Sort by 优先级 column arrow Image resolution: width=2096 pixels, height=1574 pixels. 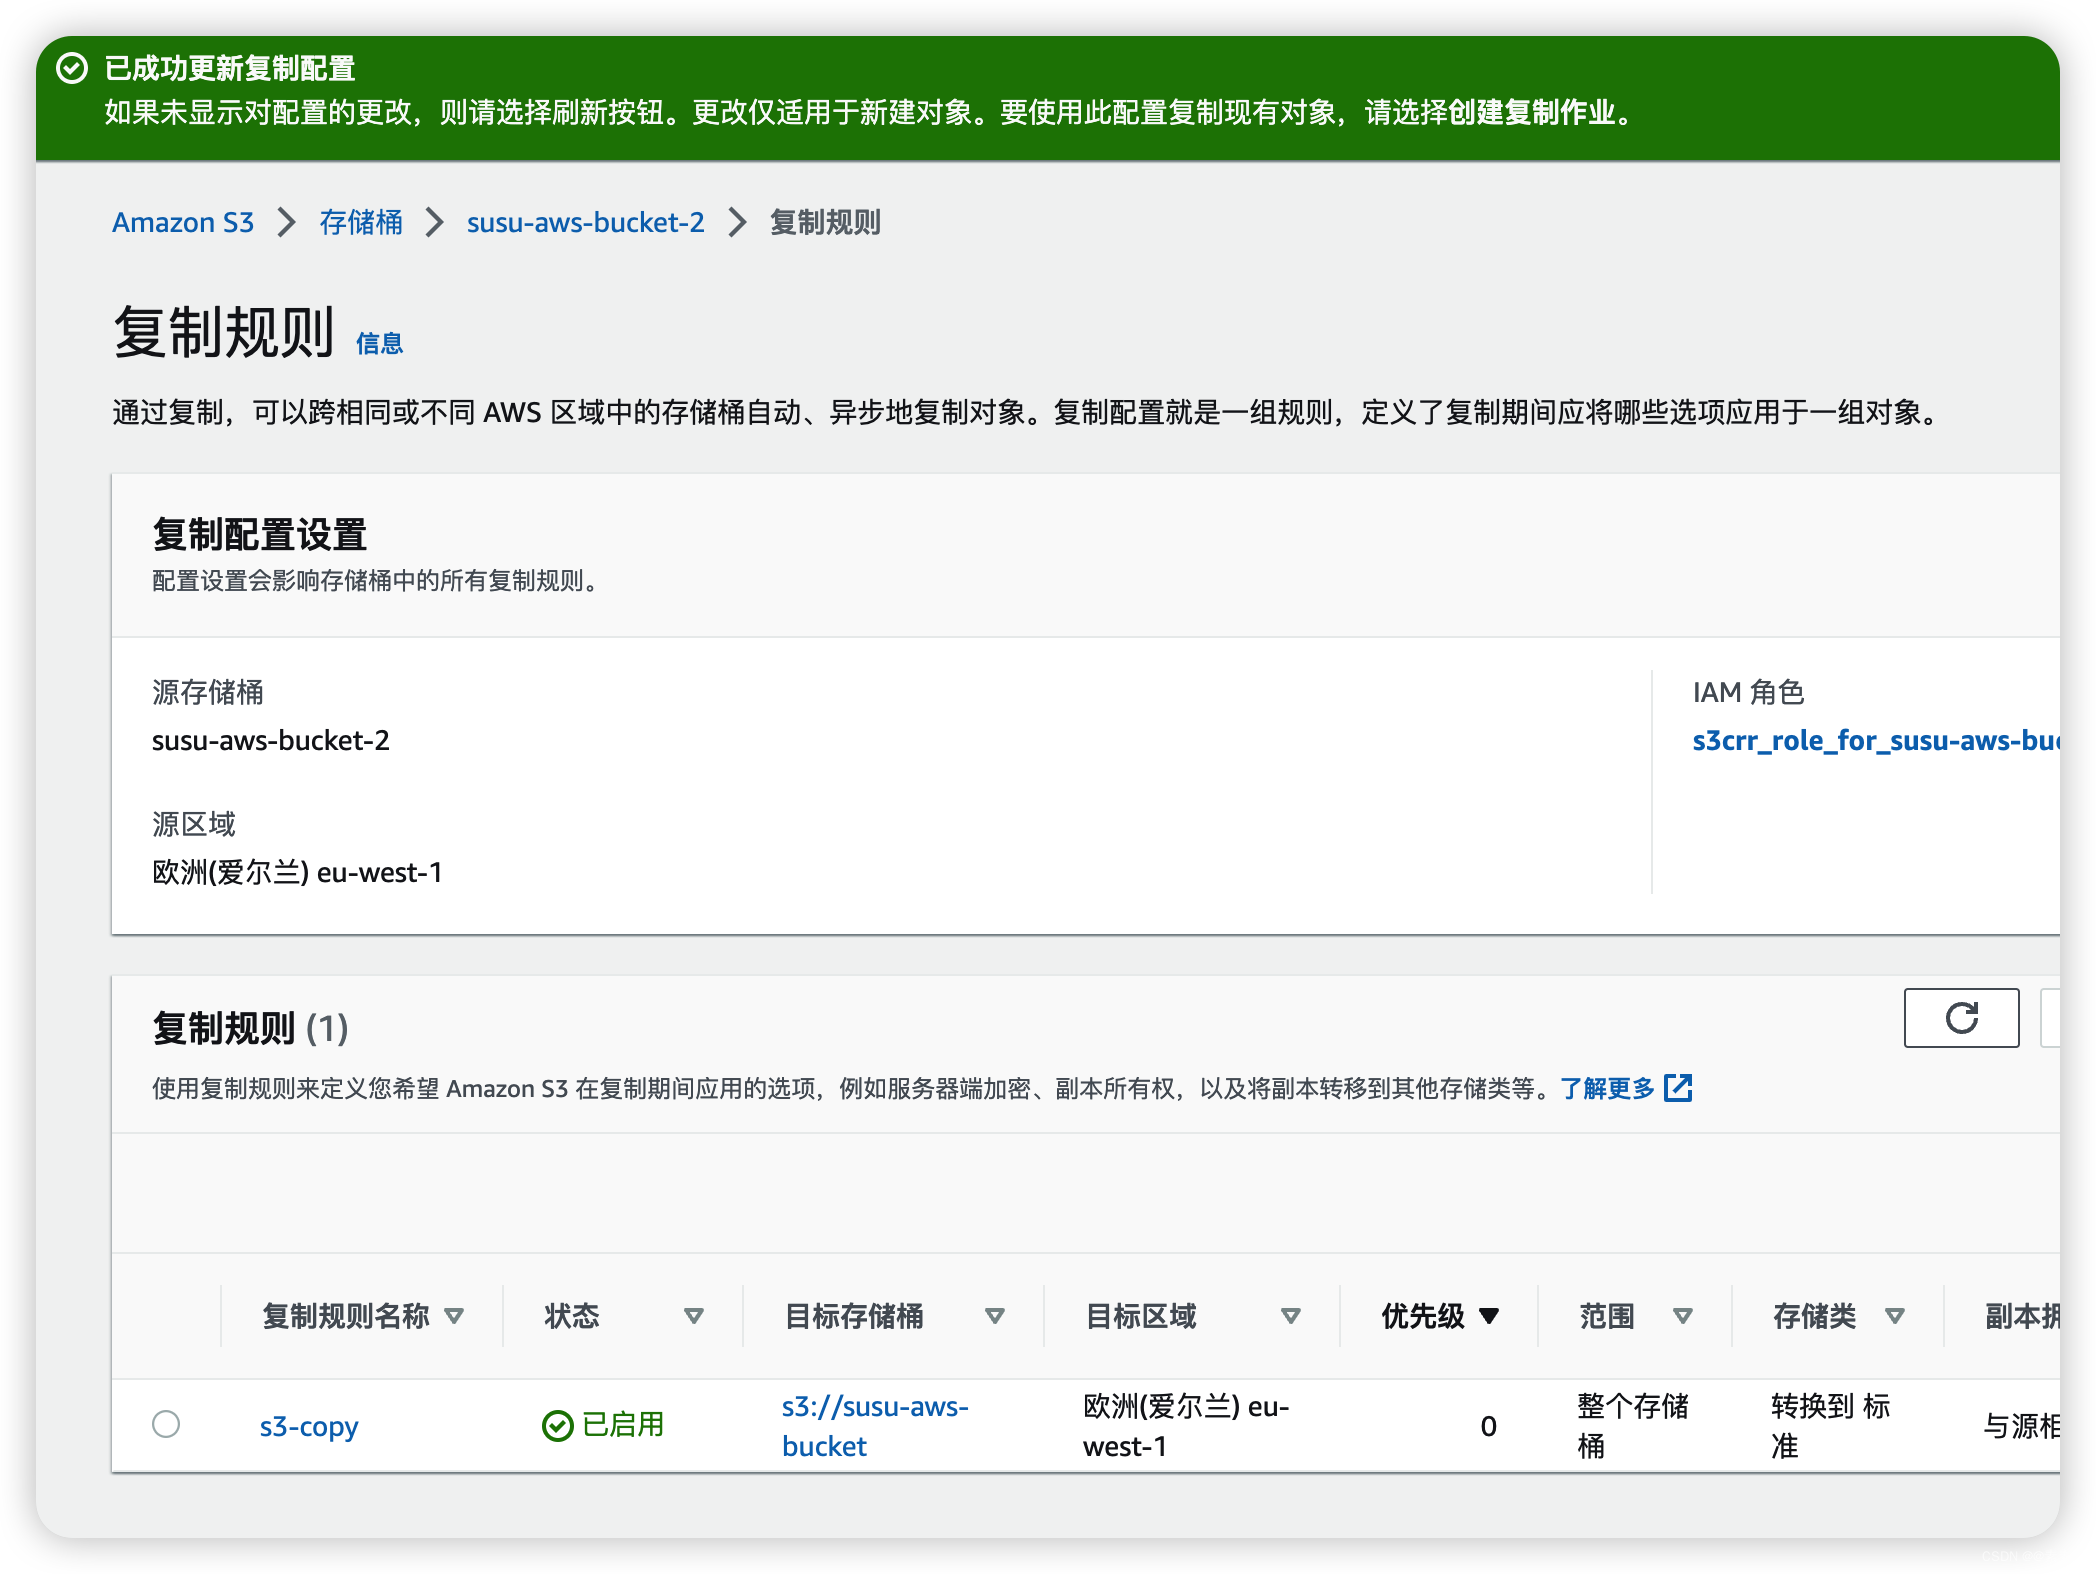pos(1489,1316)
